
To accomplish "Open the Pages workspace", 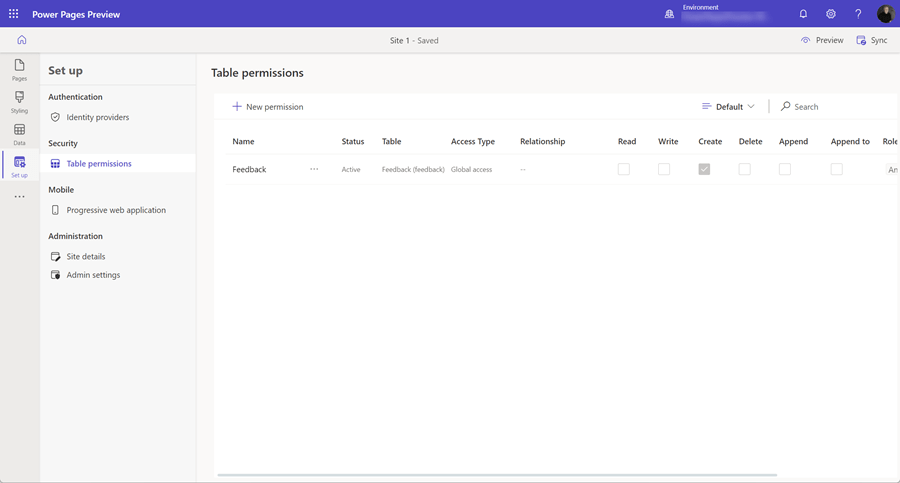I will coord(19,70).
